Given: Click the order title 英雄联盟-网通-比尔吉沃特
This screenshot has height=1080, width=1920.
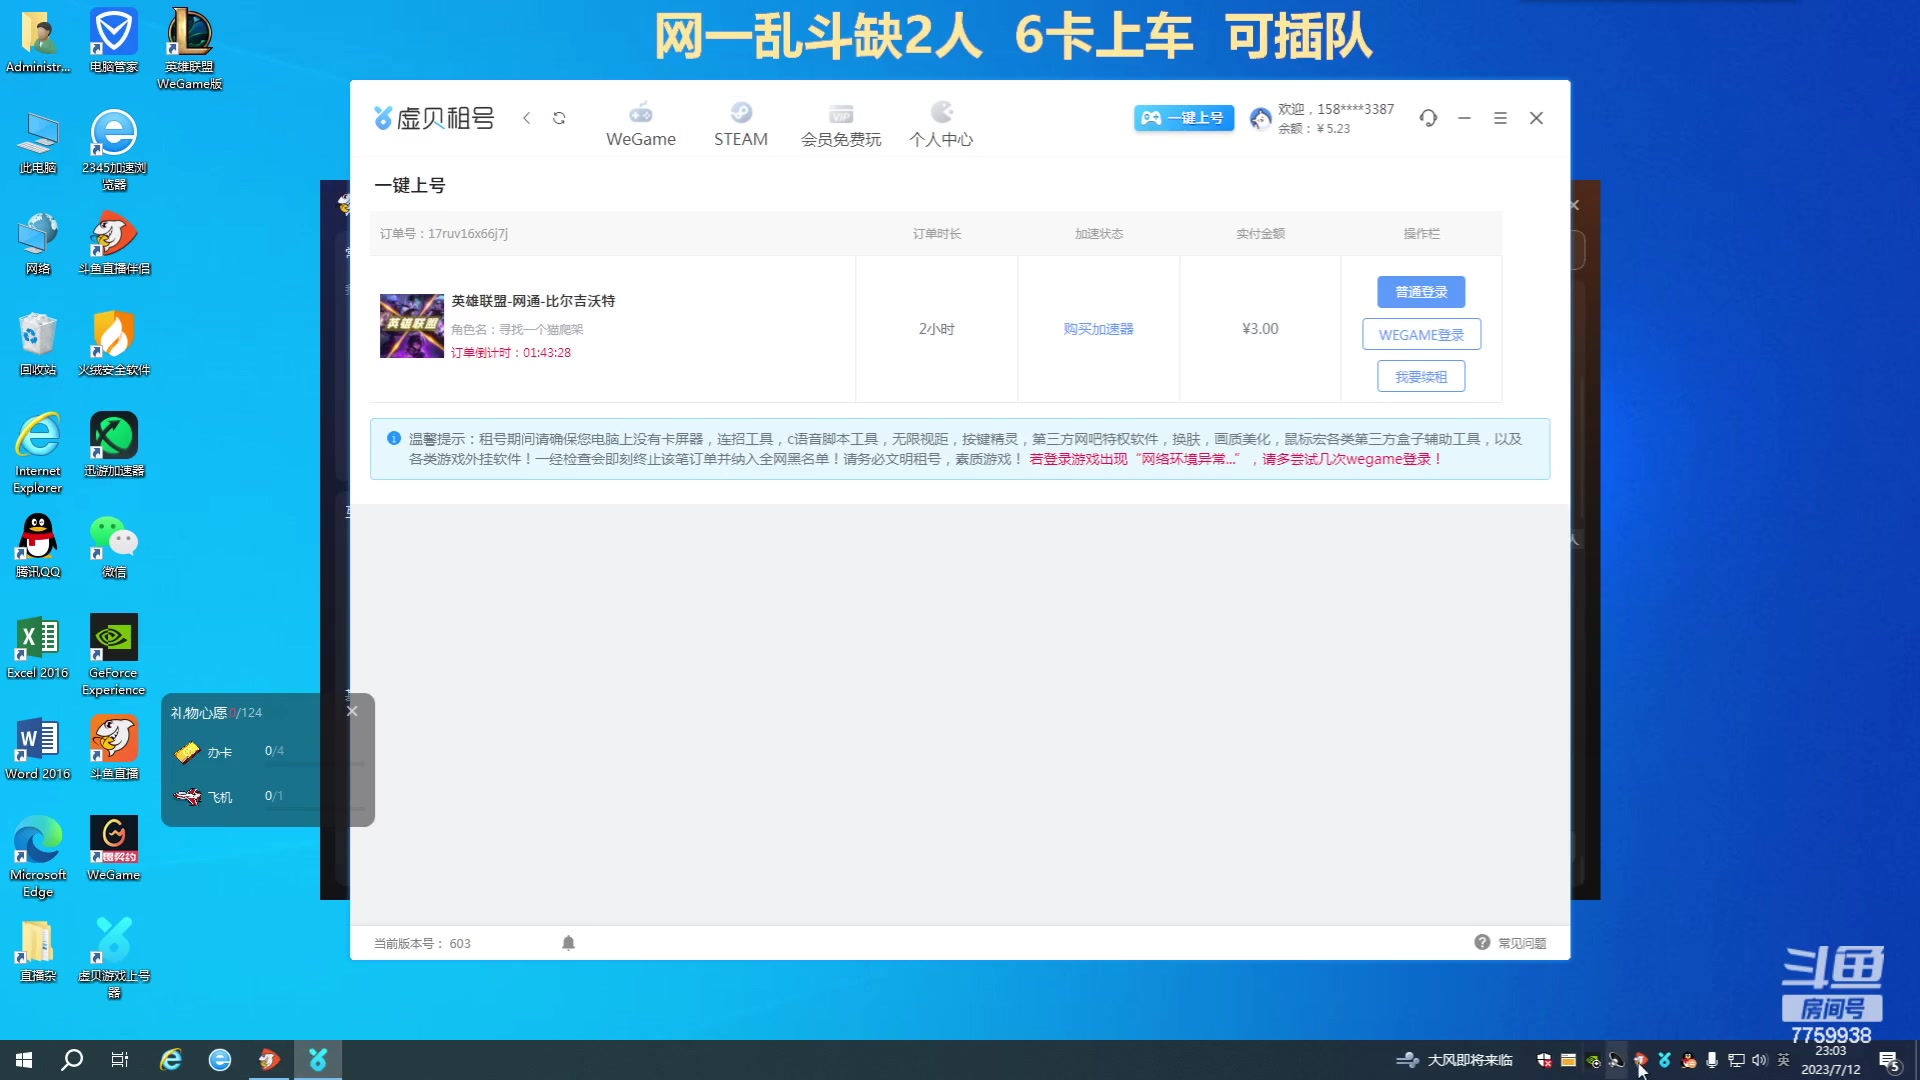Looking at the screenshot, I should tap(533, 301).
